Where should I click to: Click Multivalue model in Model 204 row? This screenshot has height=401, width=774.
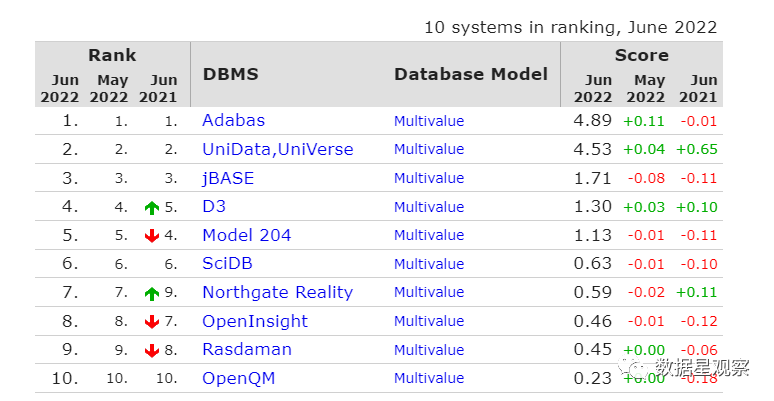coord(429,235)
